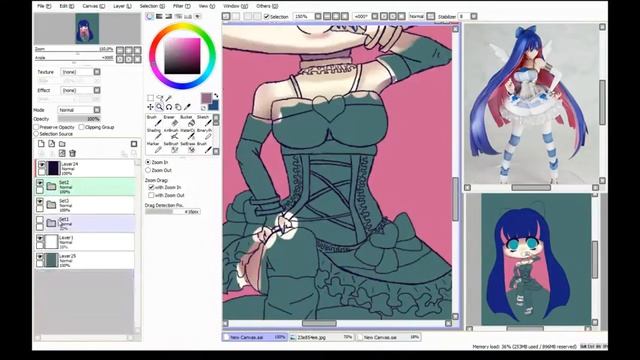Image resolution: width=640 pixels, height=360 pixels.
Task: Delete the selected layer with trash icon
Action: (x=73, y=153)
